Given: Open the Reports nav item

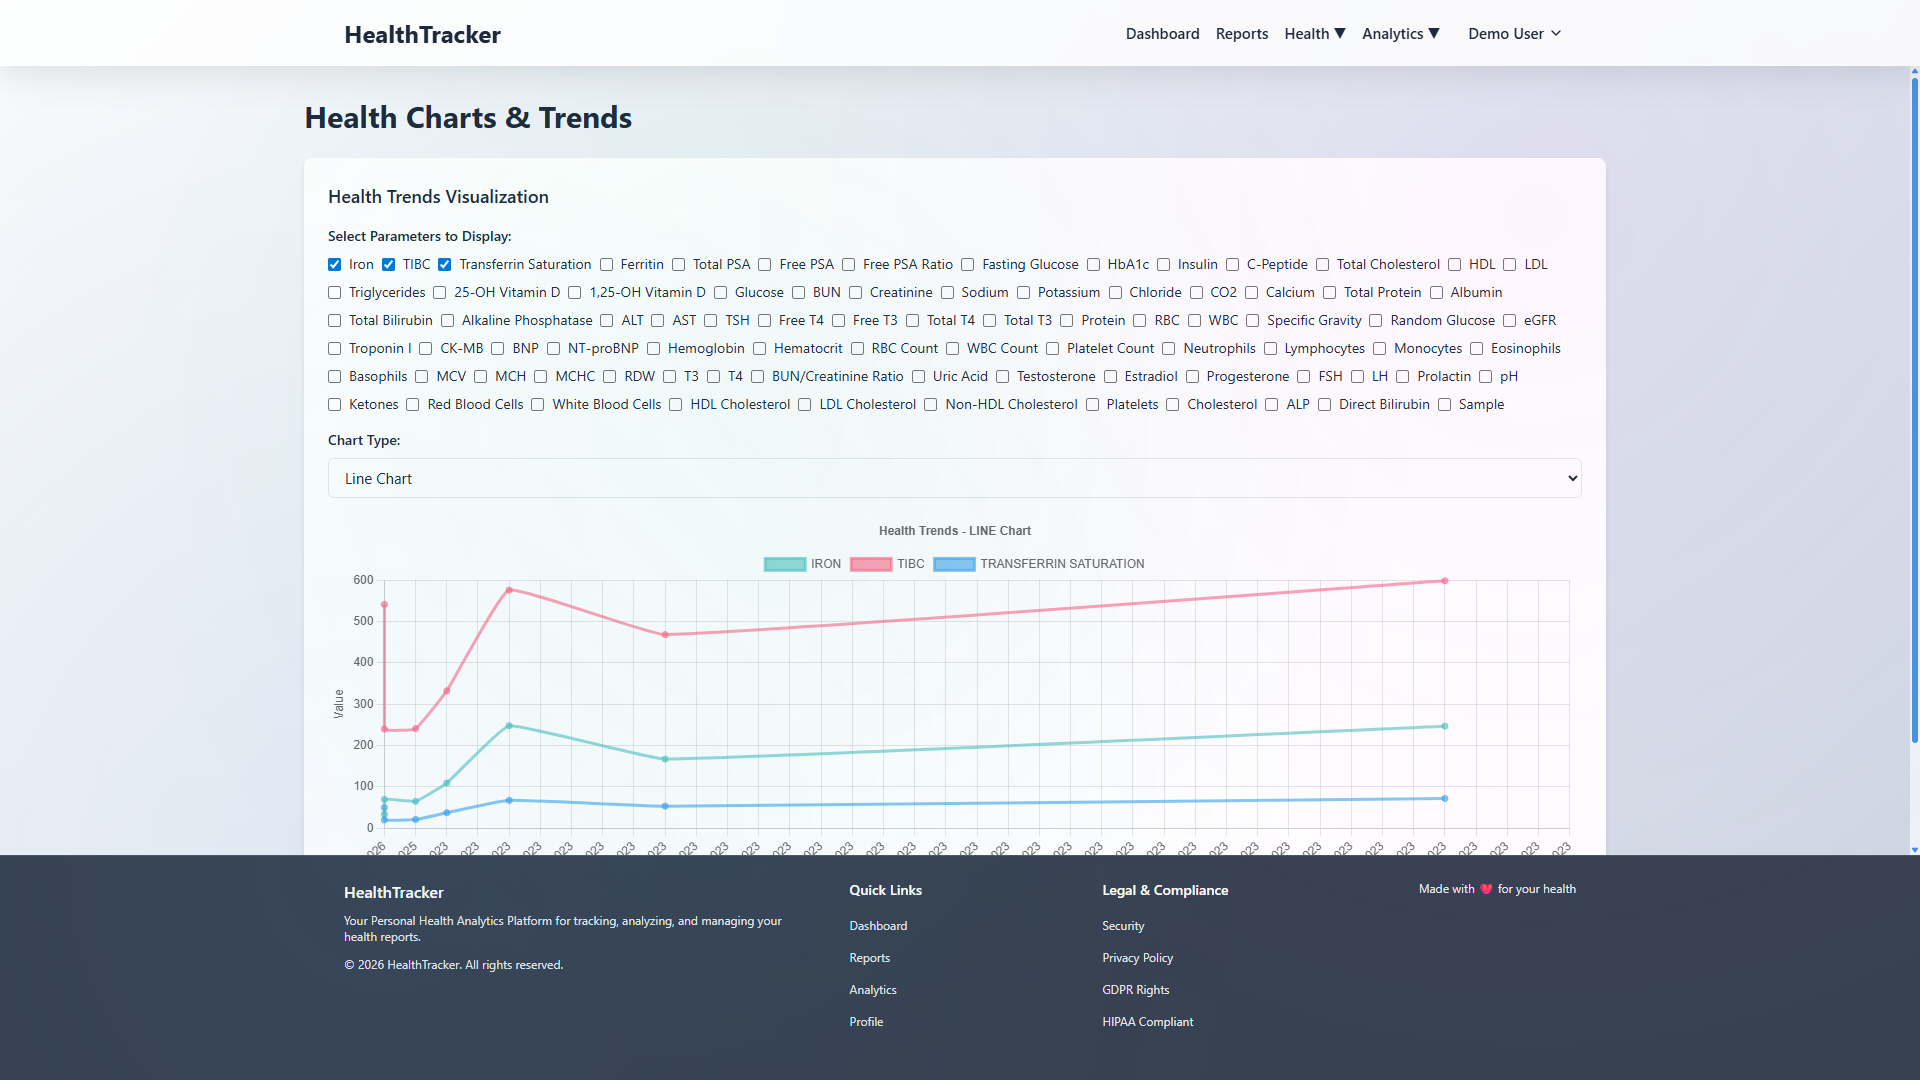Looking at the screenshot, I should [1241, 34].
